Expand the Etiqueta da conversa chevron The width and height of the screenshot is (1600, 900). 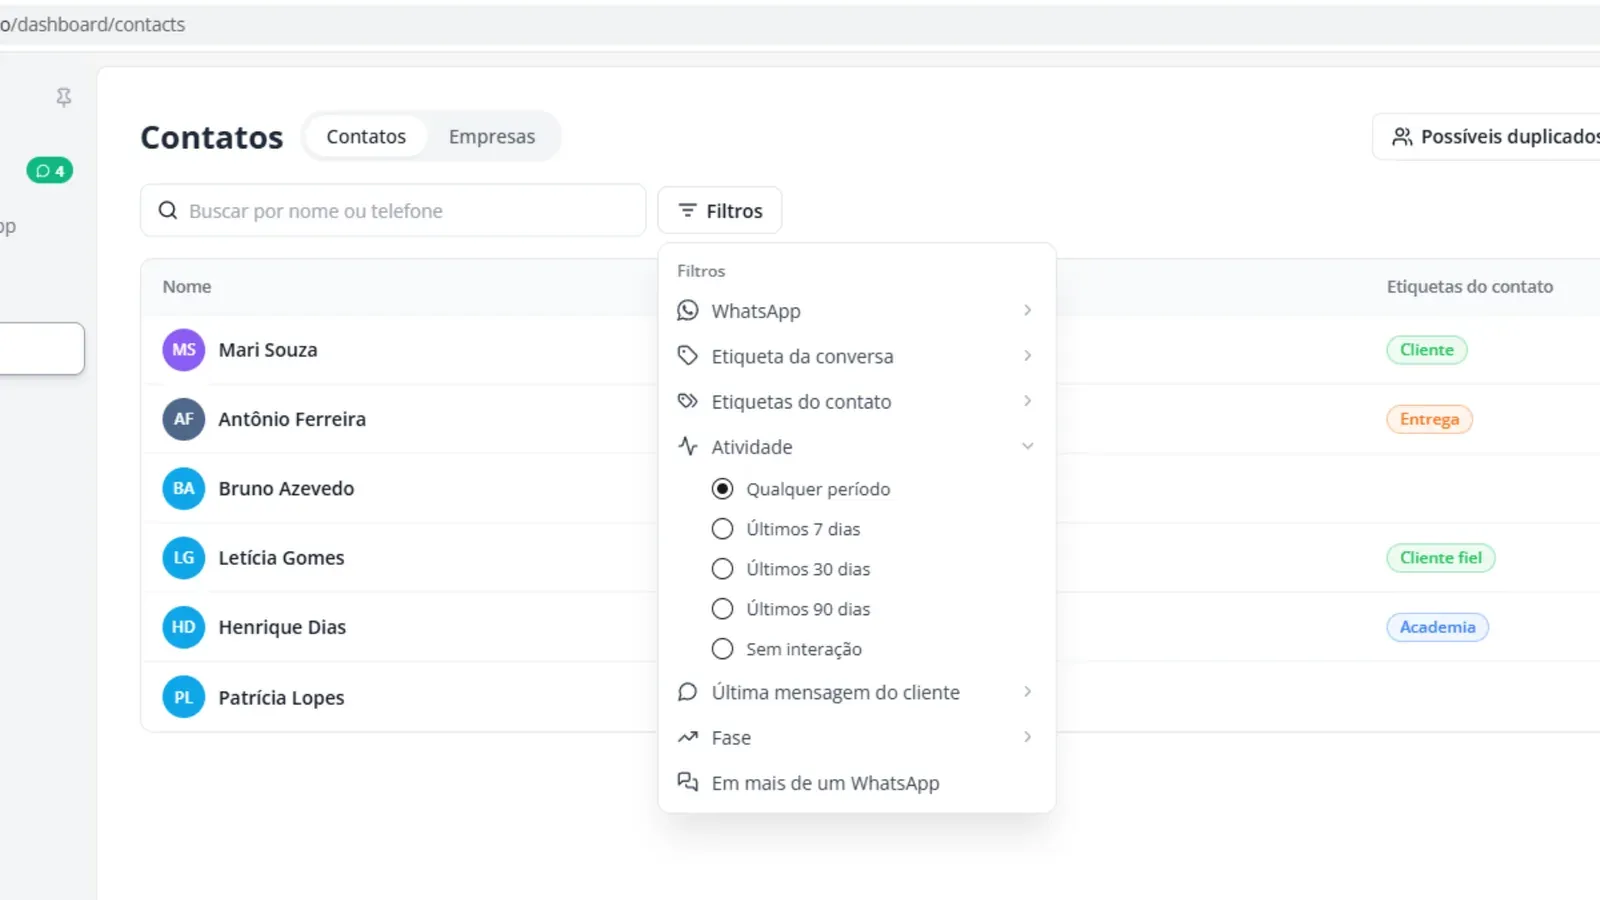coord(1027,356)
